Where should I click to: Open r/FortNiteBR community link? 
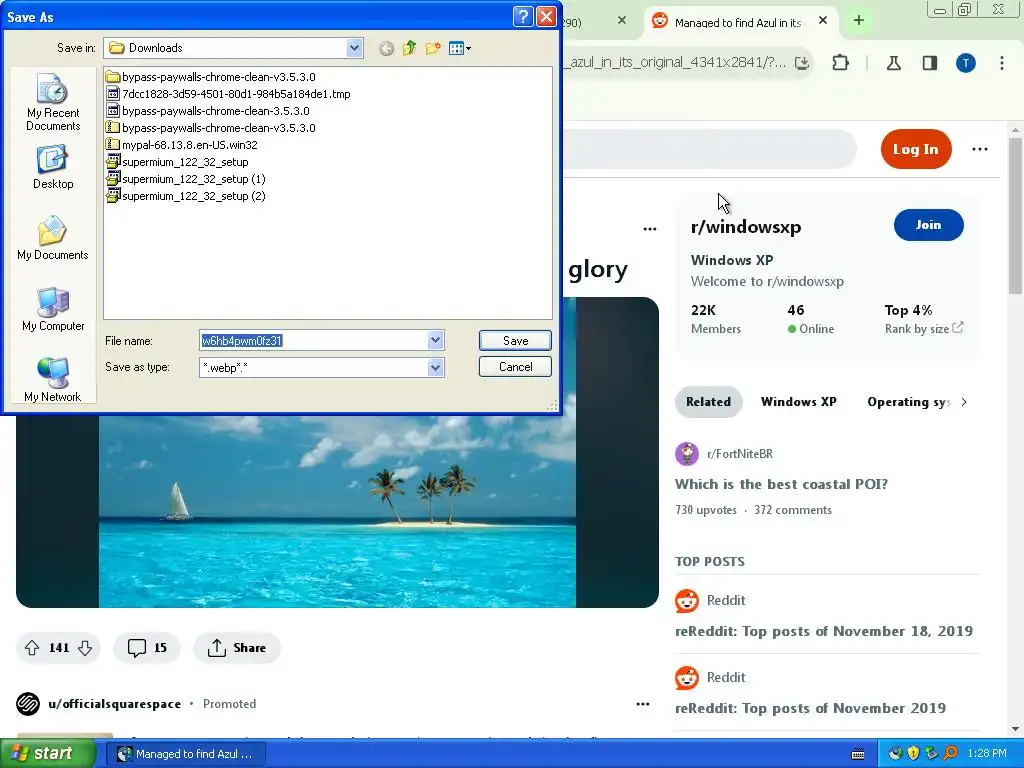pos(739,453)
